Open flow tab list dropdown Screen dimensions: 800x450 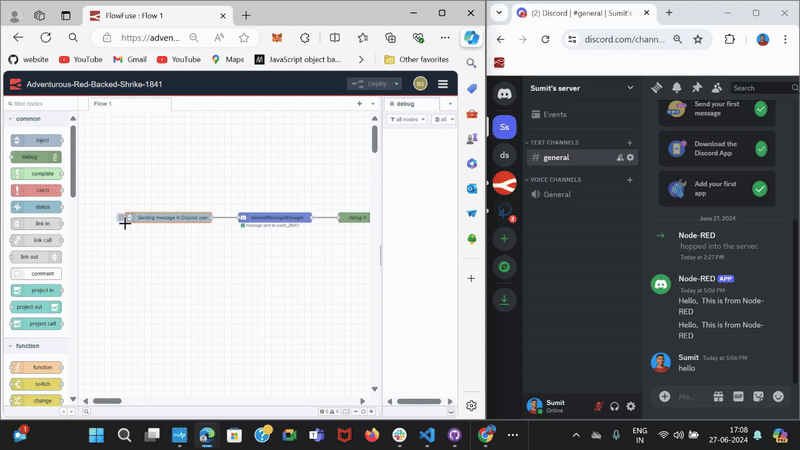(373, 104)
